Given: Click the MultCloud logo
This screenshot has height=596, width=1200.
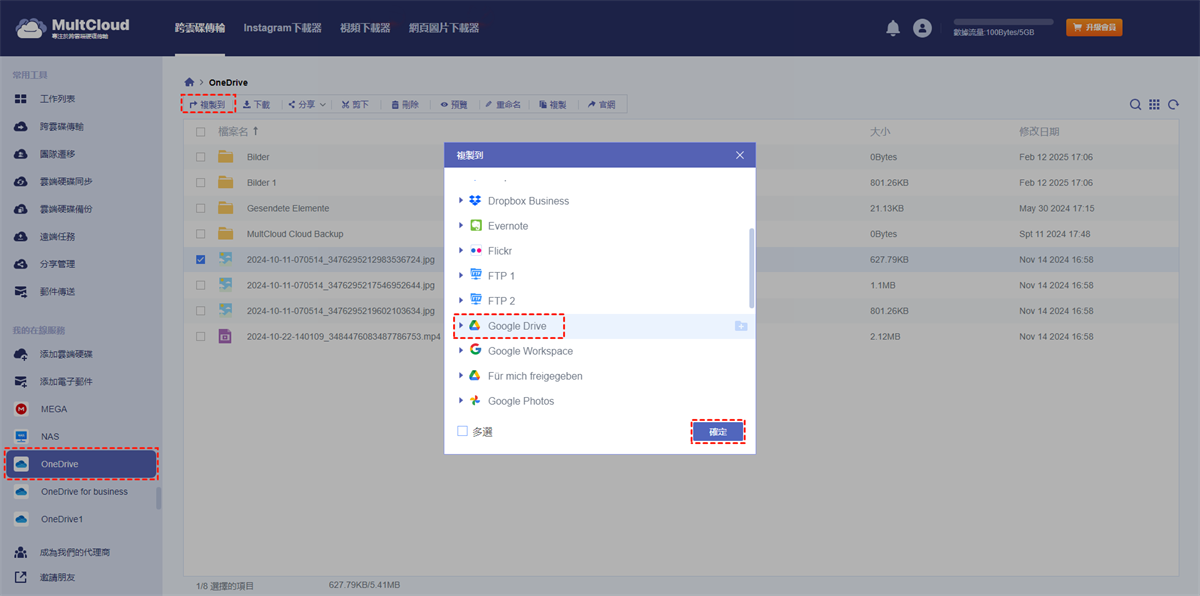Looking at the screenshot, I should pos(73,28).
